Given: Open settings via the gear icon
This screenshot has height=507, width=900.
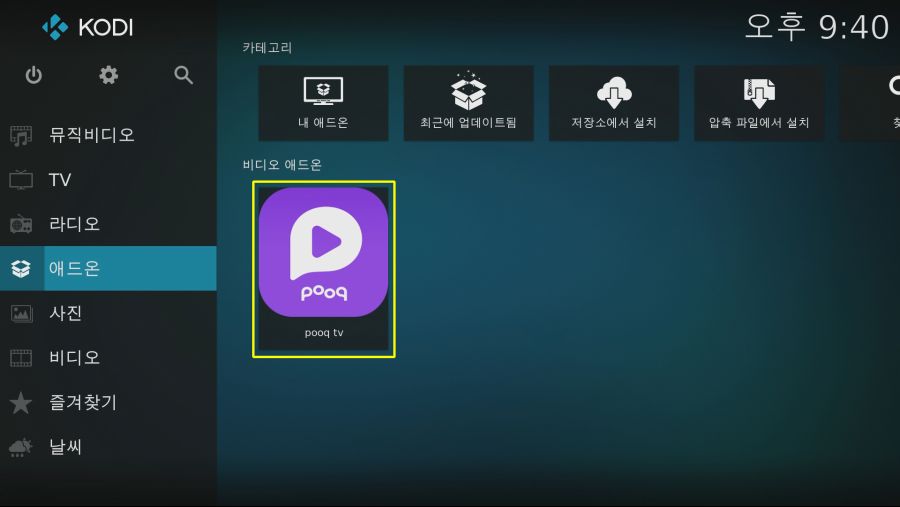Looking at the screenshot, I should click(x=108, y=75).
